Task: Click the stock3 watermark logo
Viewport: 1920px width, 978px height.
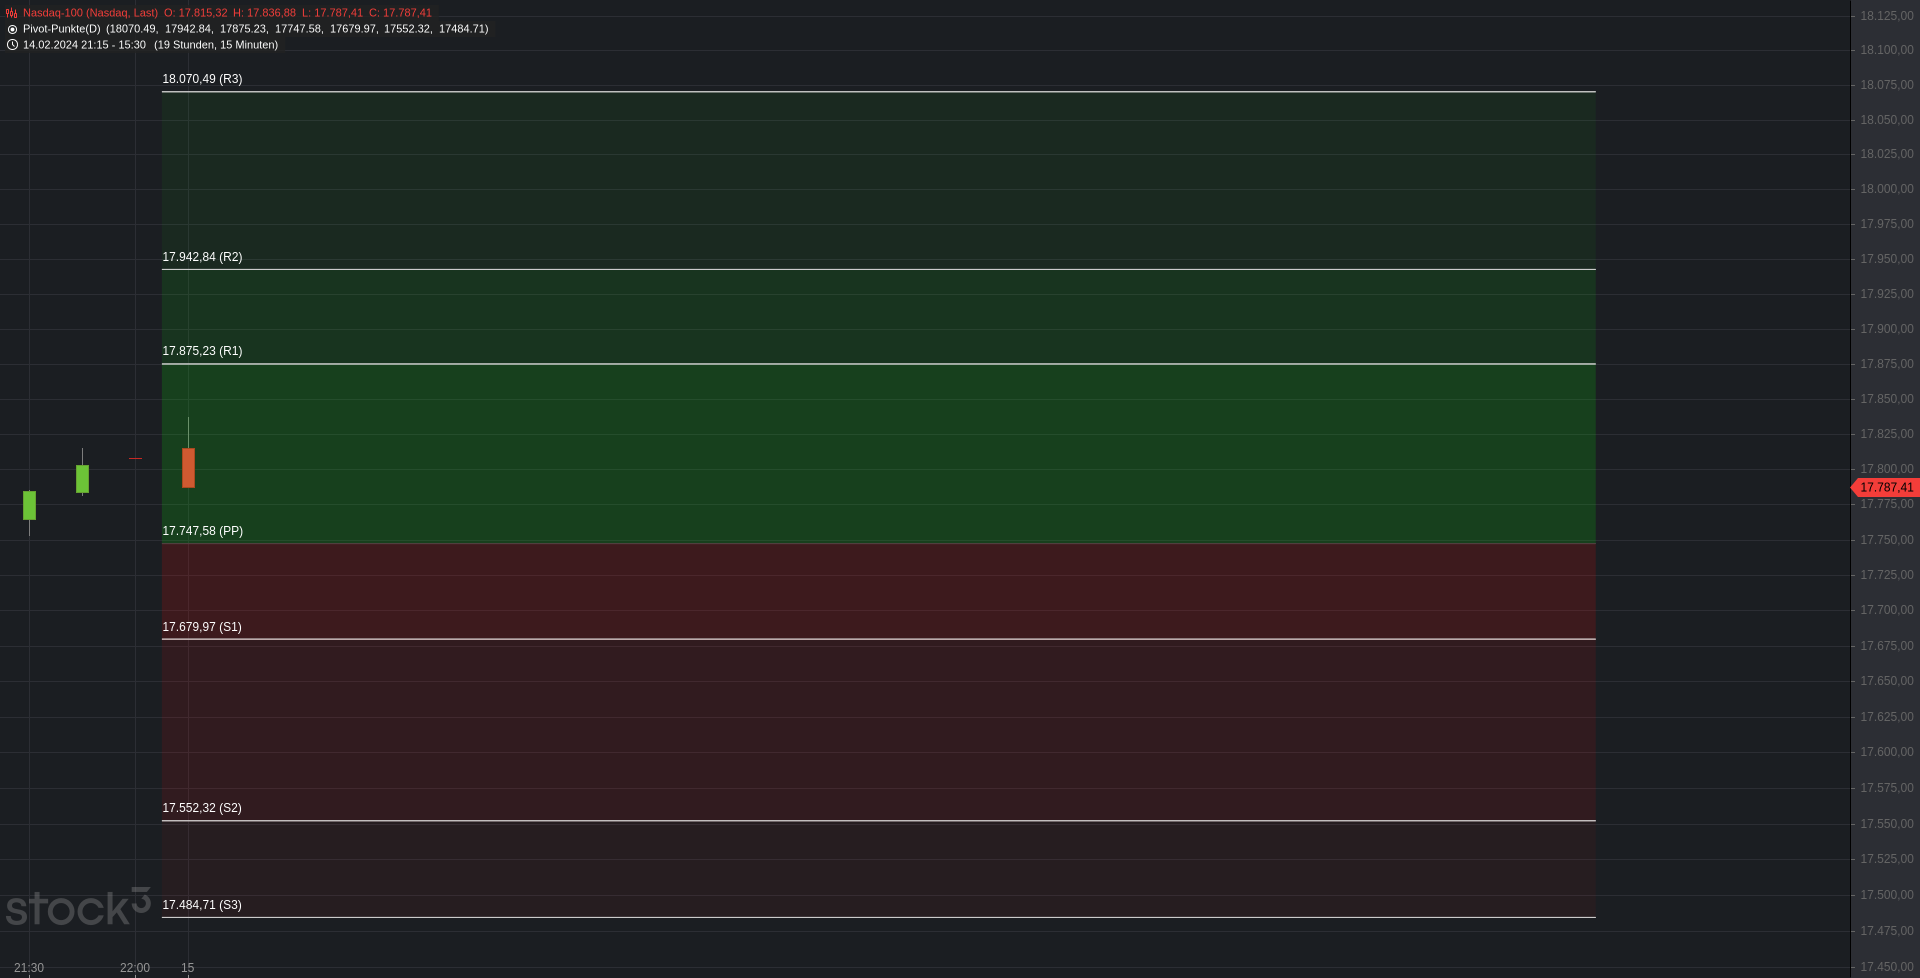Action: pyautogui.click(x=78, y=907)
